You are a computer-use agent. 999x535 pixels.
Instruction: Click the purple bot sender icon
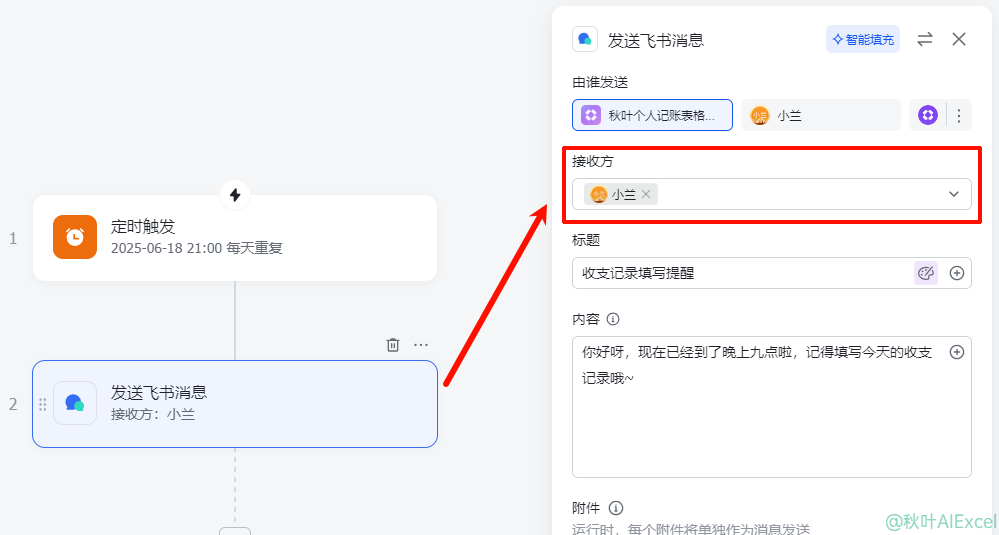pyautogui.click(x=928, y=115)
